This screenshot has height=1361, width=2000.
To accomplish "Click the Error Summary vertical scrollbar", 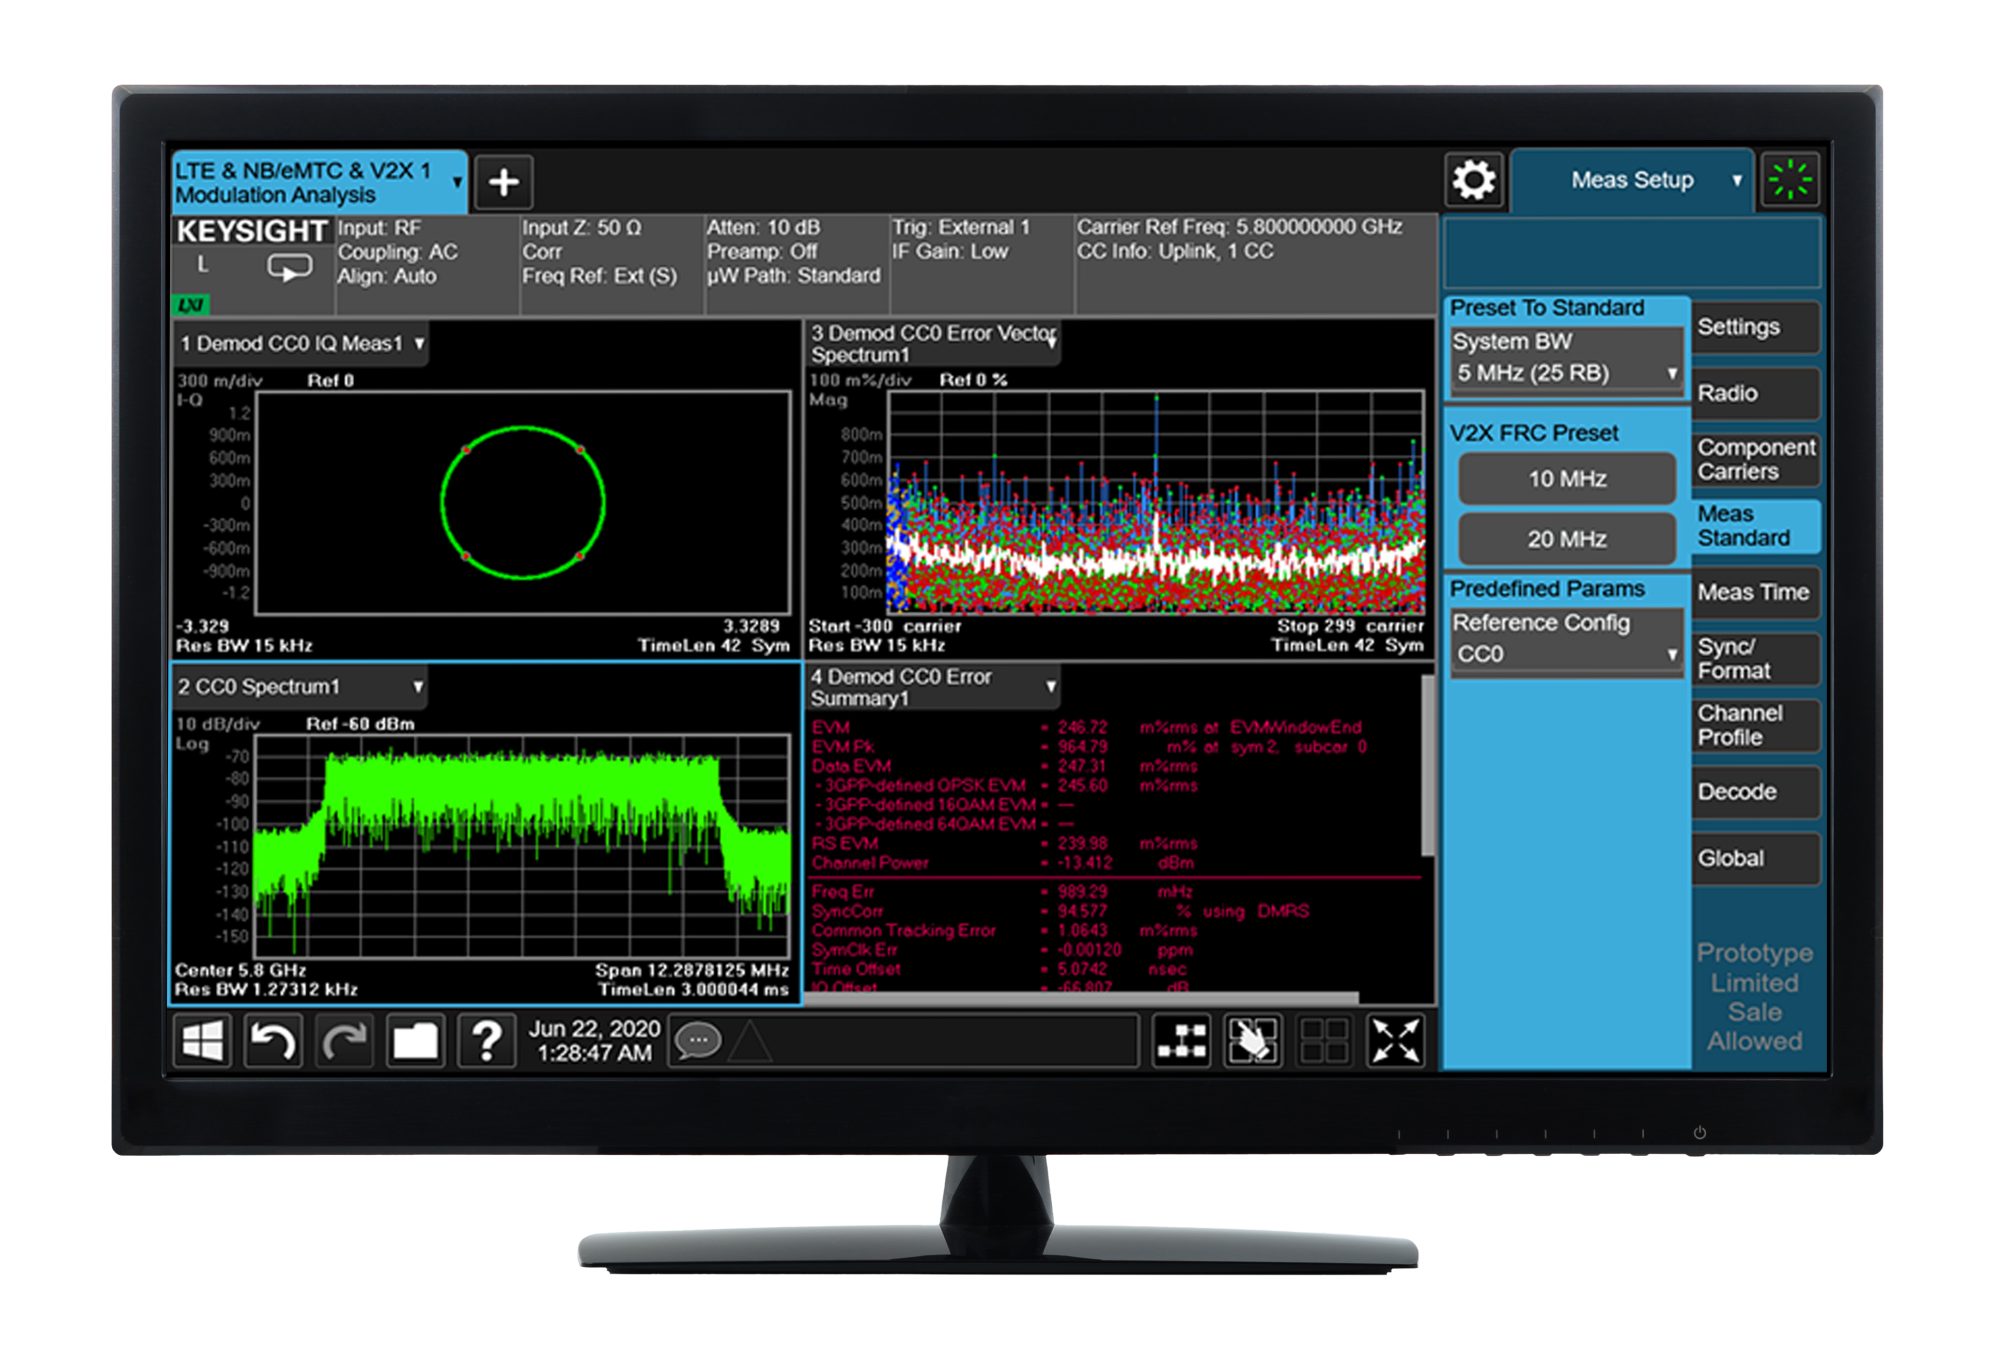I will coord(1428,765).
